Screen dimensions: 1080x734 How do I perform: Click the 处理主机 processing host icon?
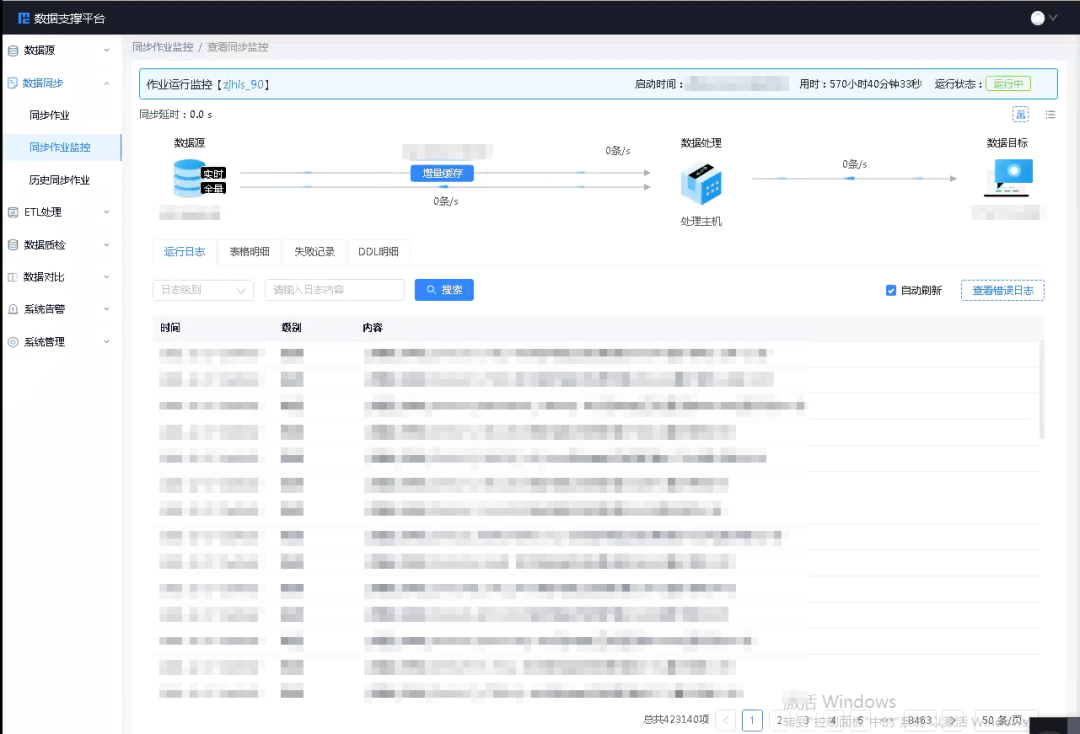(701, 183)
